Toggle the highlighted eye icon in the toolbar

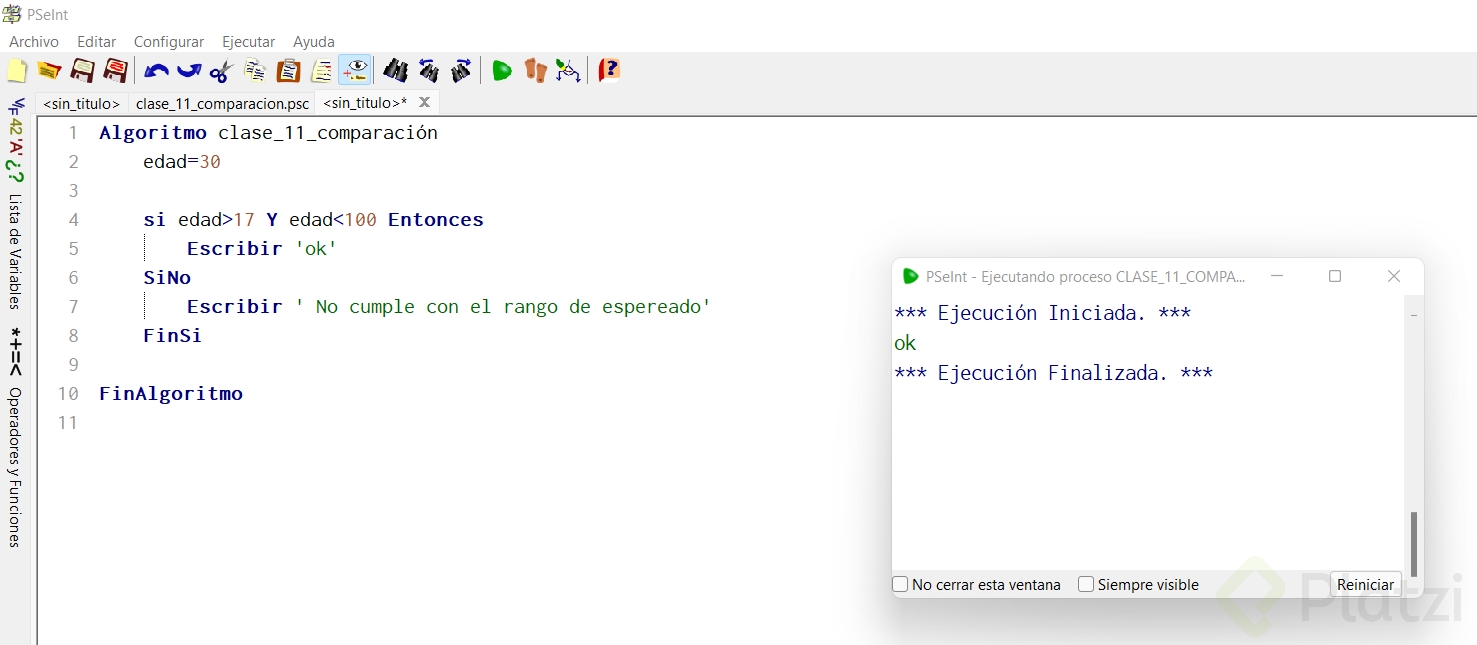(355, 71)
